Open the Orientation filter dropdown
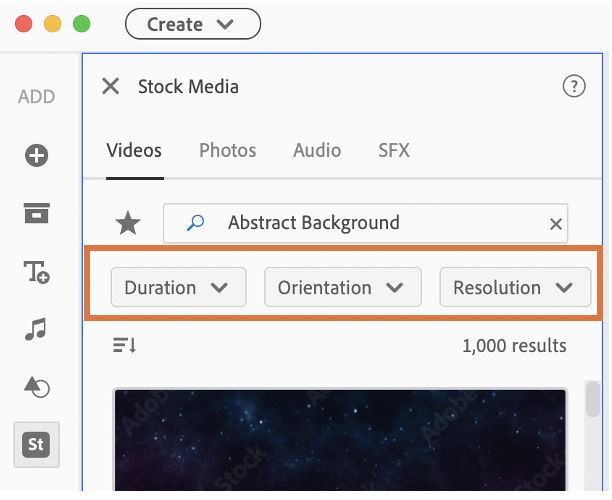The height and width of the screenshot is (500, 612). coord(341,288)
